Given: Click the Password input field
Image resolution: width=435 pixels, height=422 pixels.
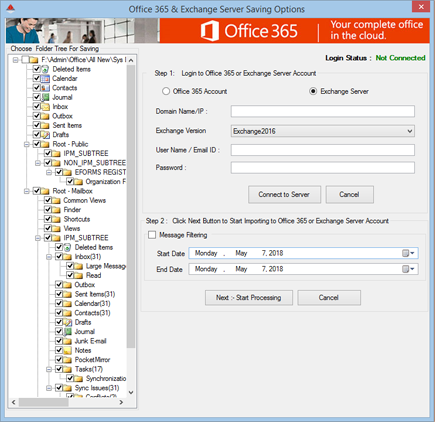Looking at the screenshot, I should [x=323, y=168].
